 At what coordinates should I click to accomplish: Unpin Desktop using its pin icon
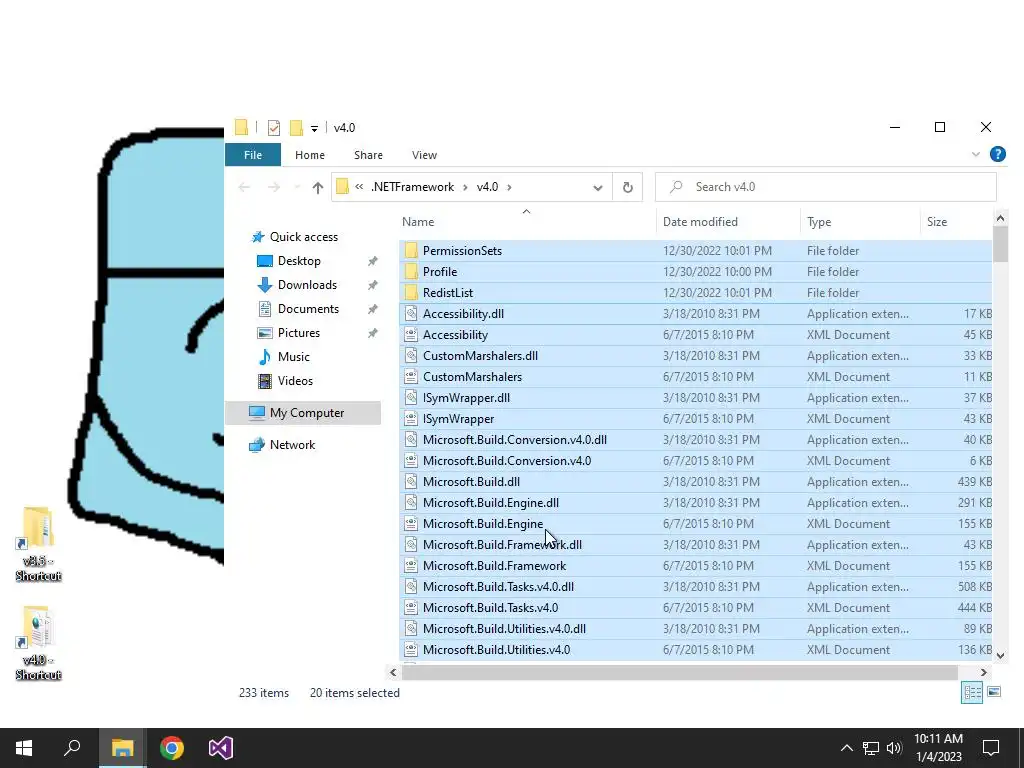(372, 261)
